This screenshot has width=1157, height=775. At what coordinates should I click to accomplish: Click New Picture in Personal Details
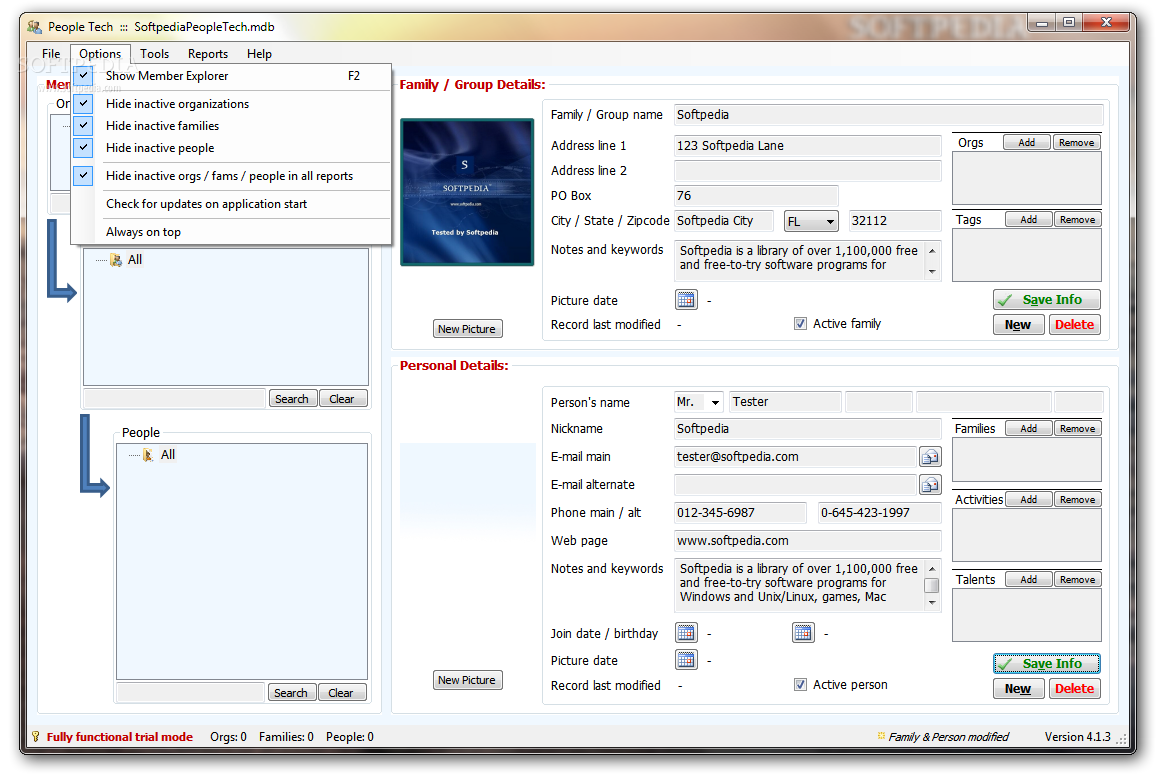467,681
